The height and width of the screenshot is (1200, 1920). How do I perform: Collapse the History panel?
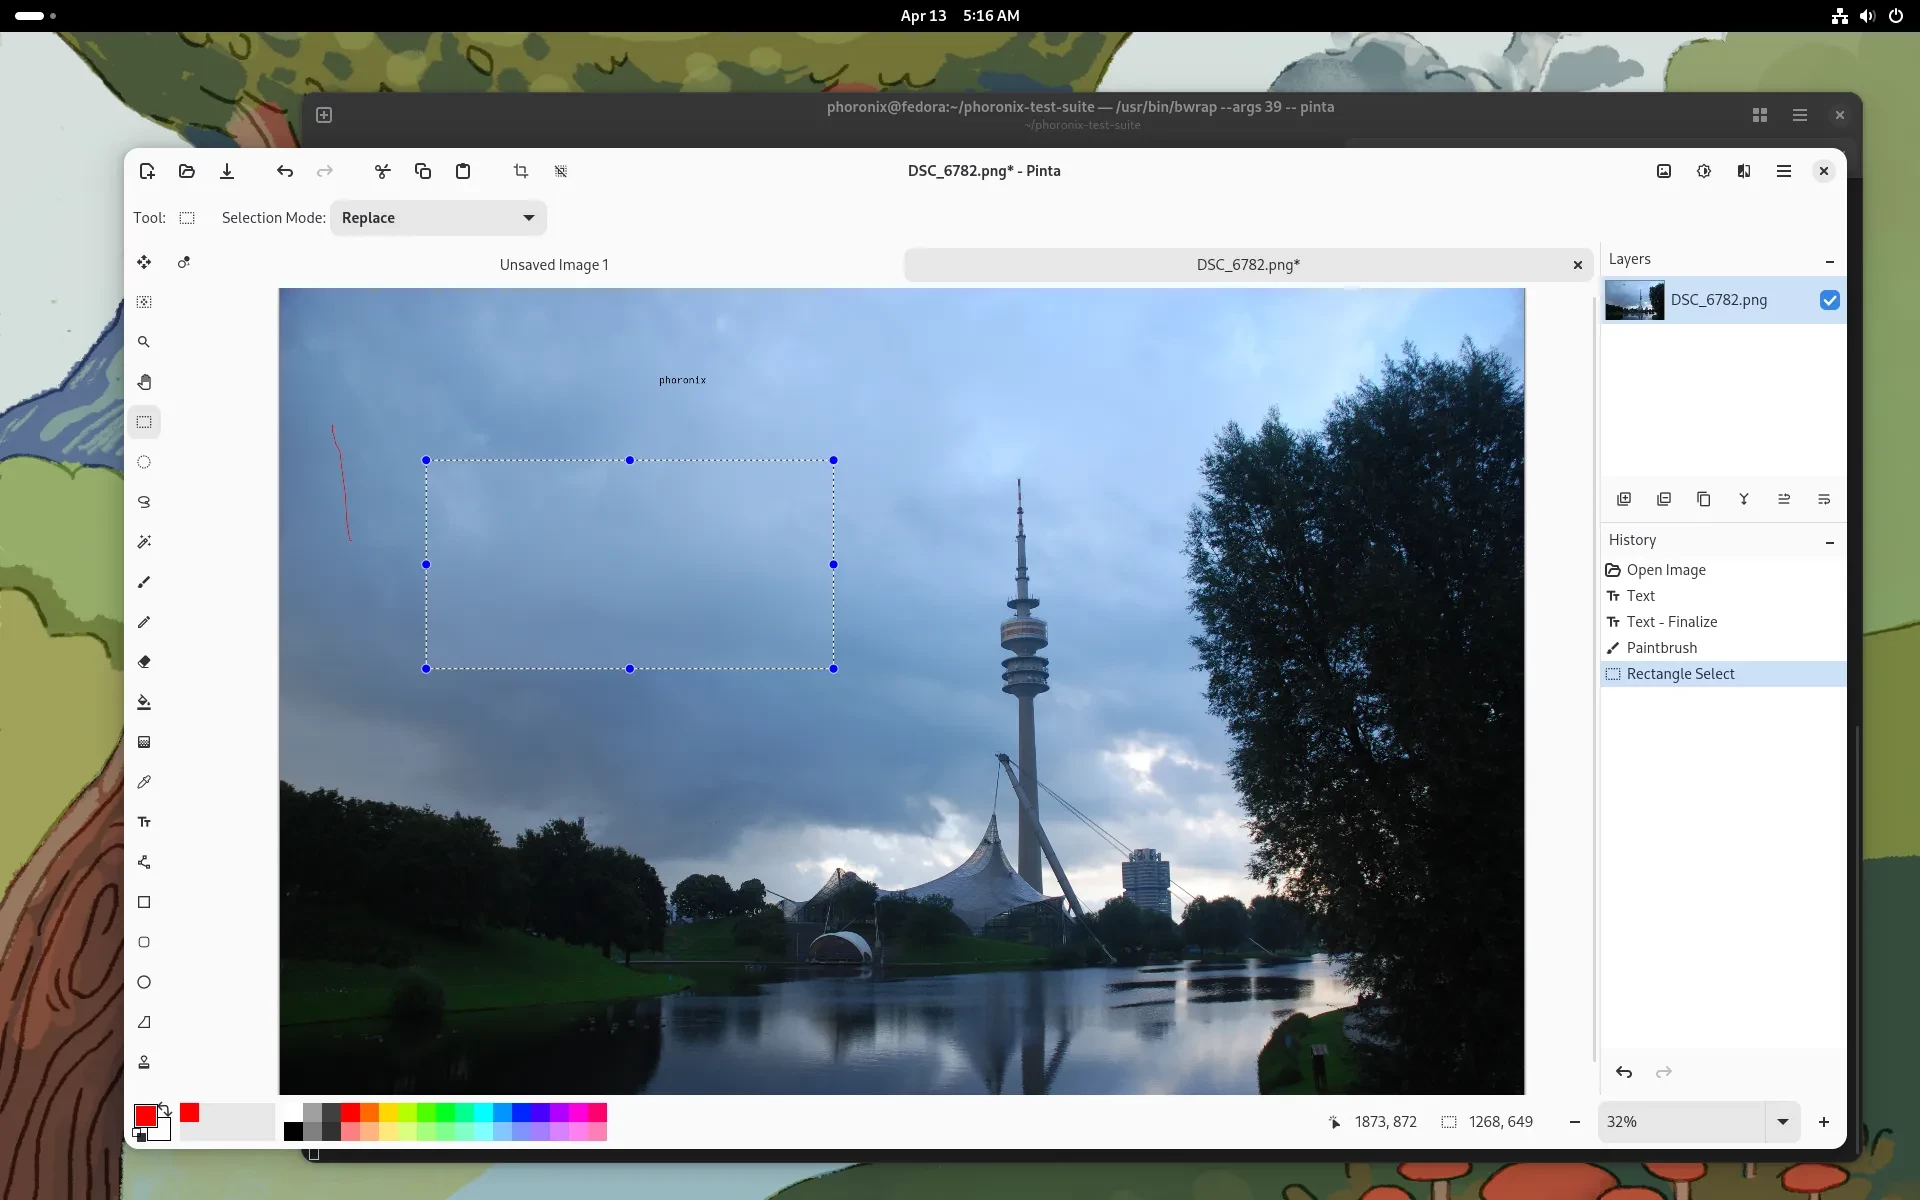point(1829,541)
